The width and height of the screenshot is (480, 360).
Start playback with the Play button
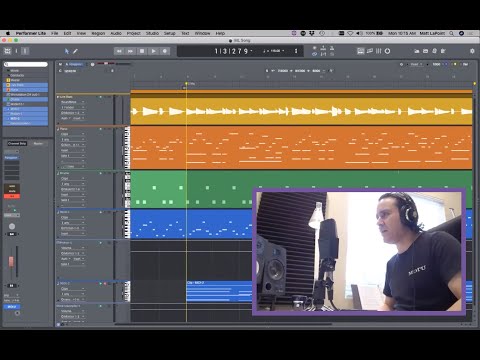pos(153,51)
